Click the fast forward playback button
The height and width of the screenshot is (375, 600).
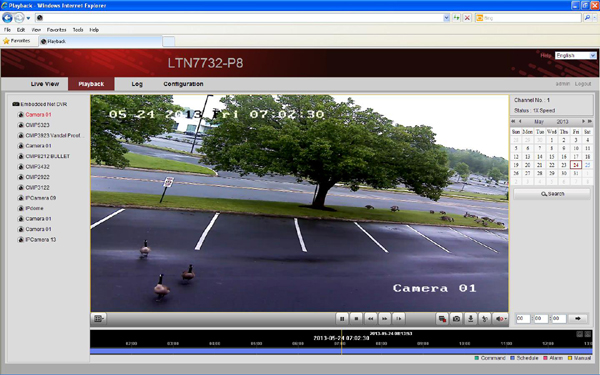pos(385,318)
